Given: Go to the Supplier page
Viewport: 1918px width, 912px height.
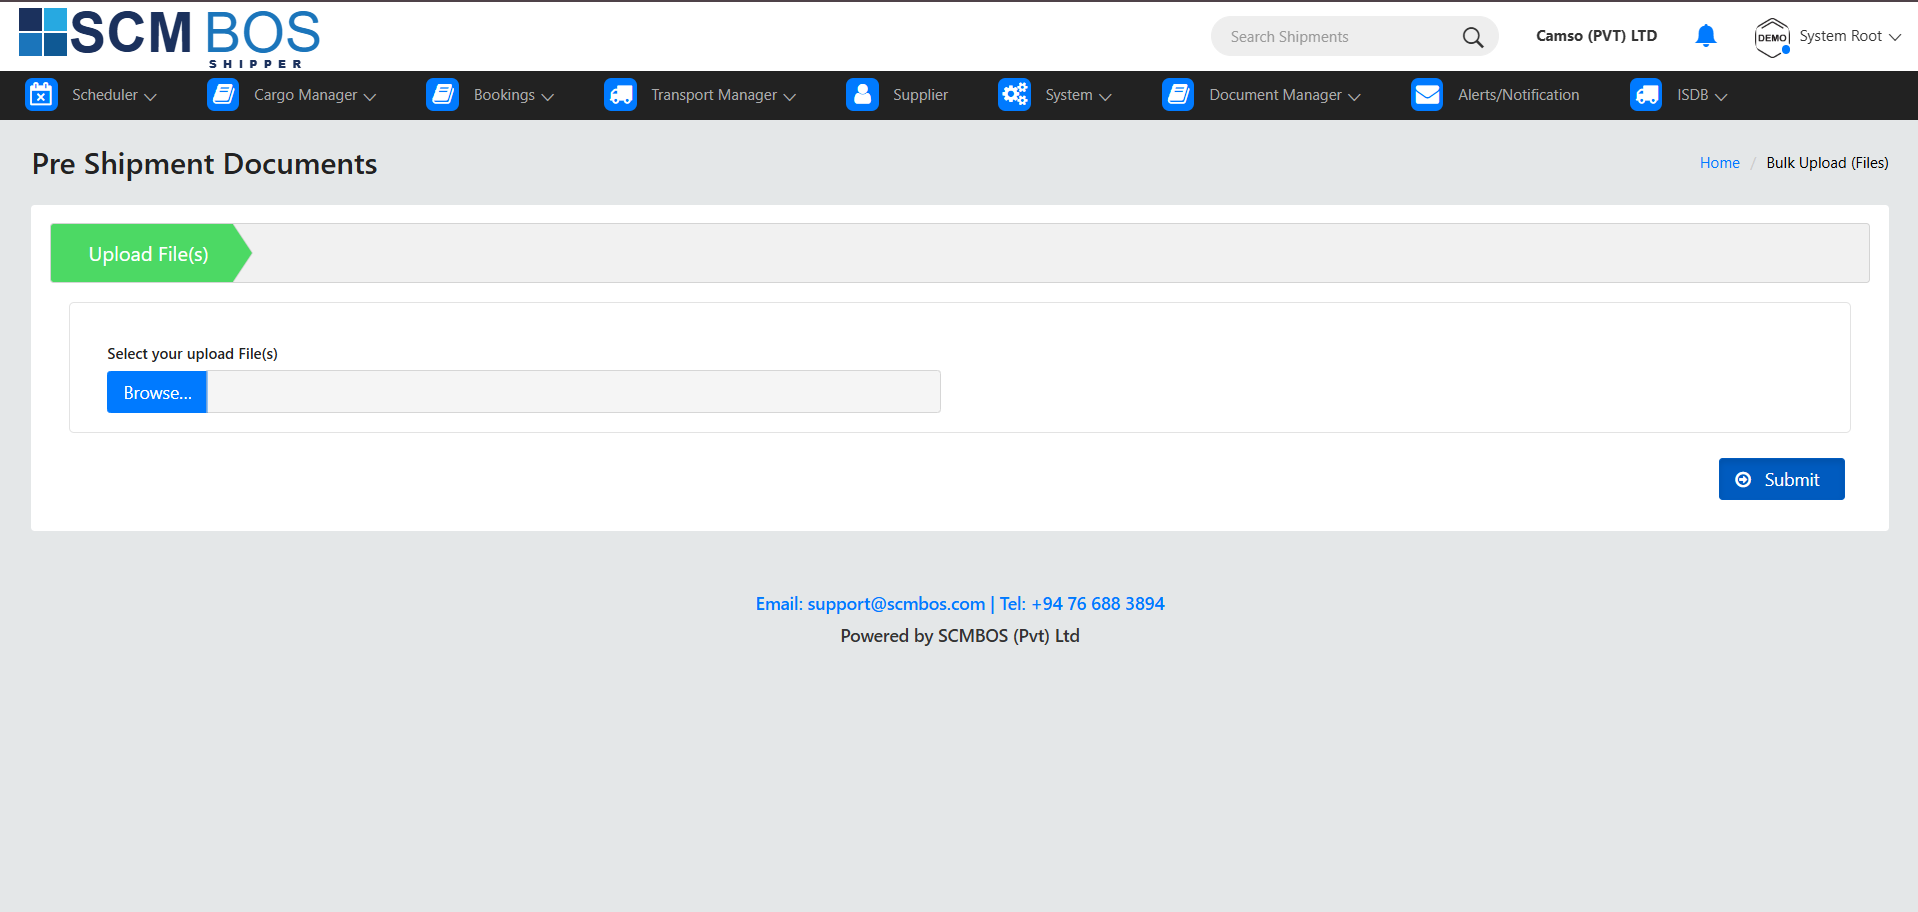Looking at the screenshot, I should click(920, 95).
